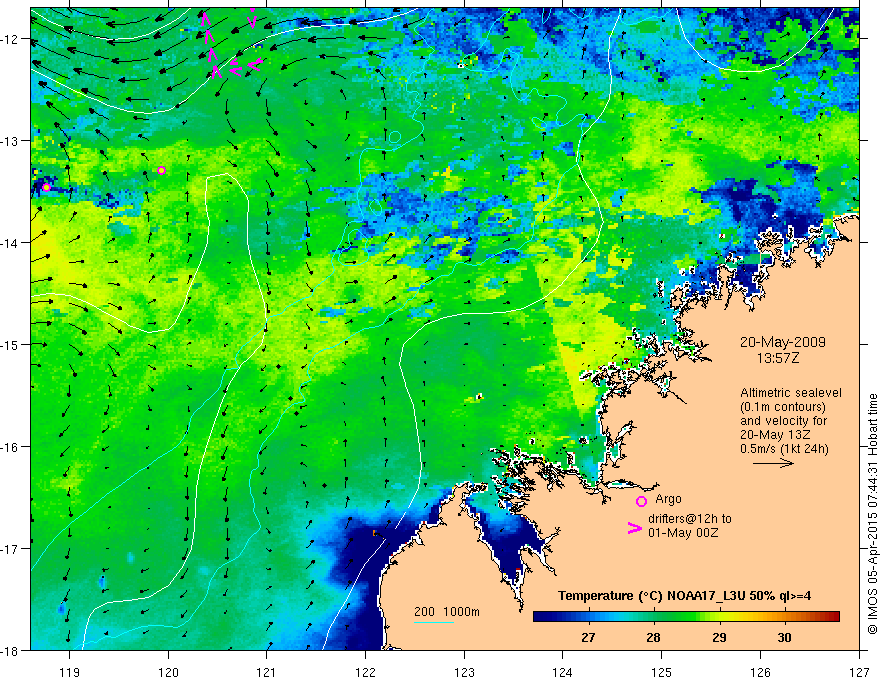
Task: Click the '01-May 00Z' legend text
Action: [x=683, y=532]
